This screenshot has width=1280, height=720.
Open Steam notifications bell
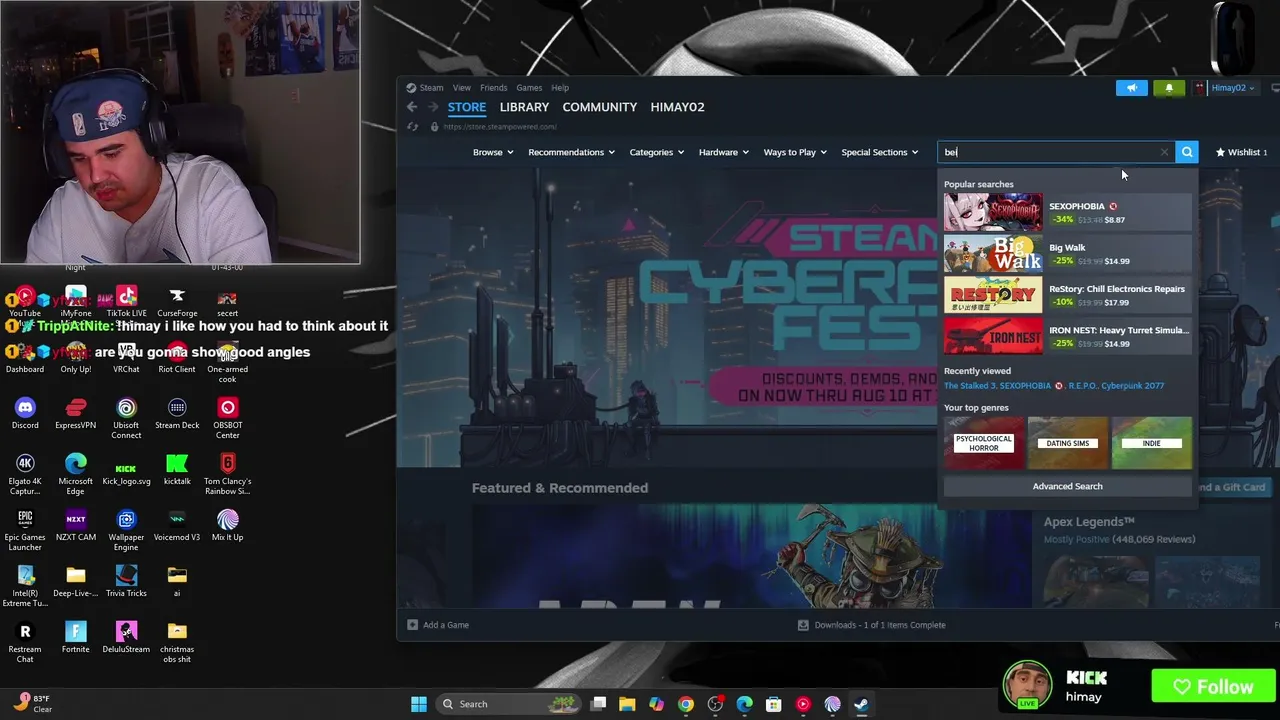[1169, 88]
